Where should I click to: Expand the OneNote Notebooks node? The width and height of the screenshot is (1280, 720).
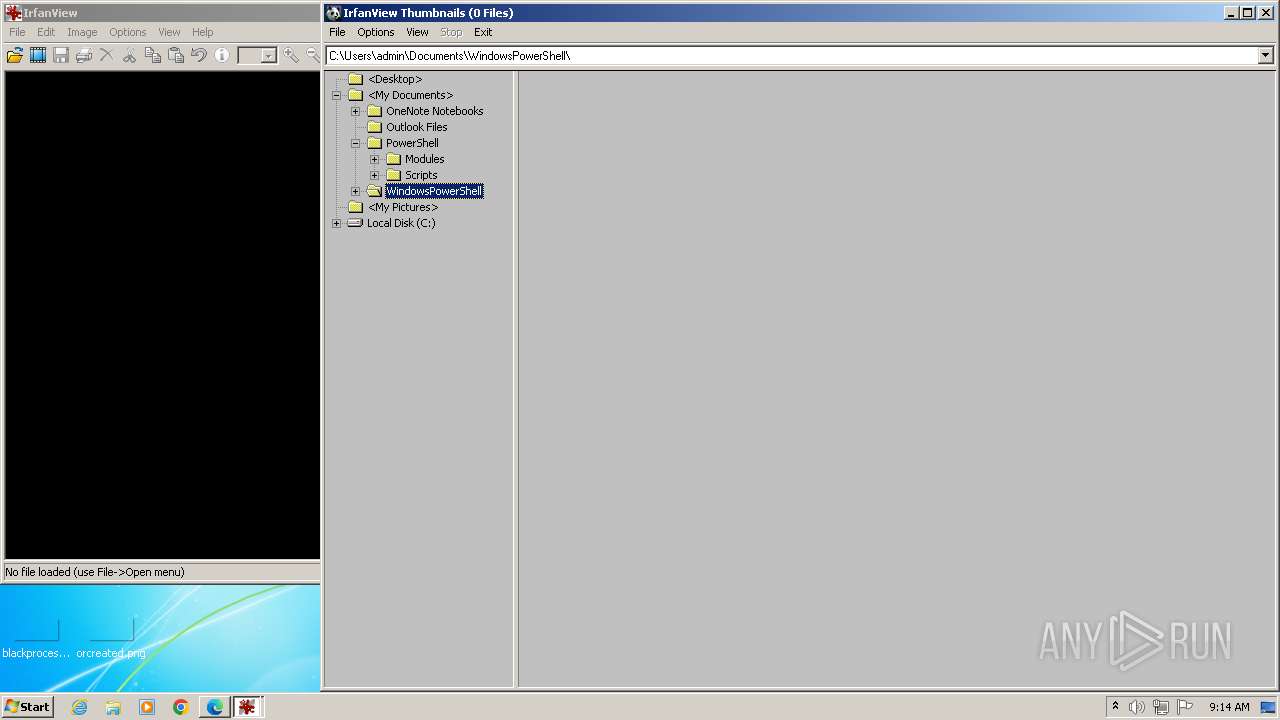coord(355,111)
